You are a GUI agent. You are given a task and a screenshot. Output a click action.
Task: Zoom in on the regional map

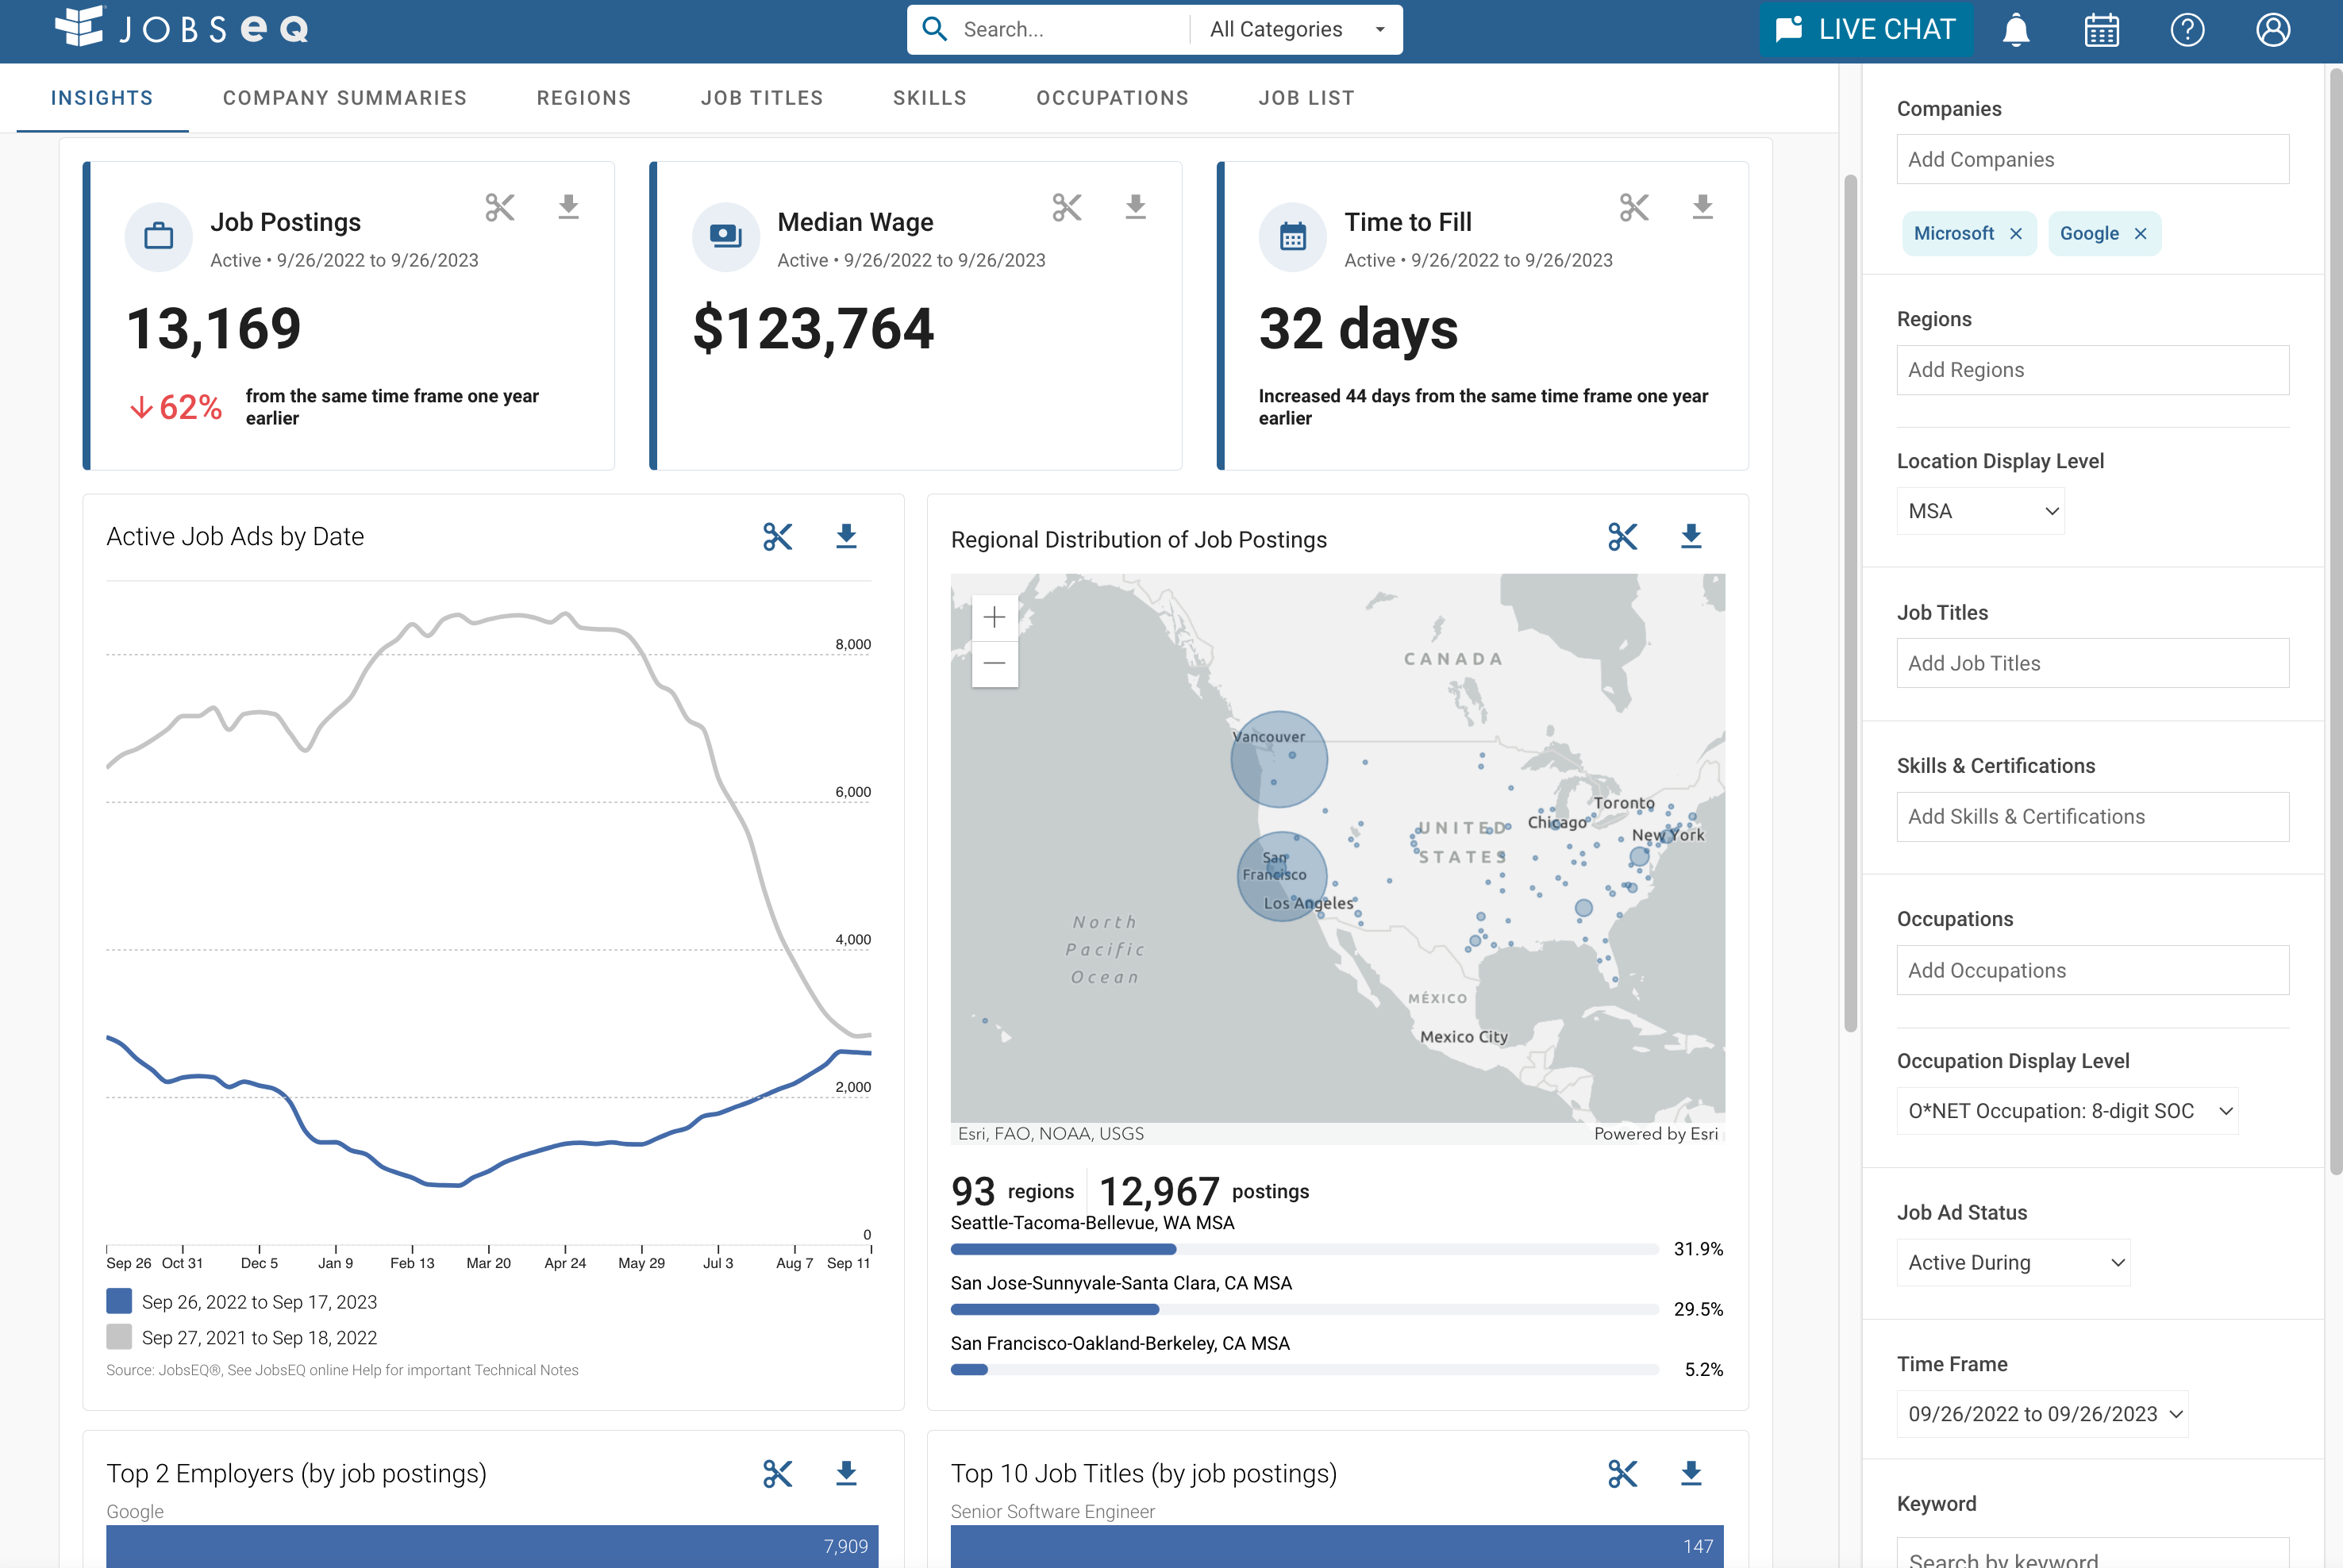994,617
